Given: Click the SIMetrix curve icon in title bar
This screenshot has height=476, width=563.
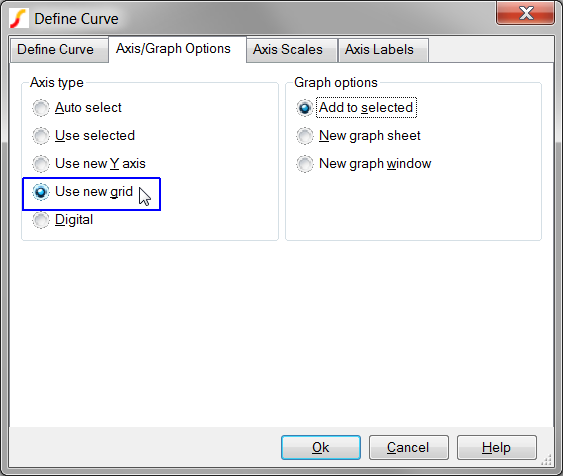Looking at the screenshot, I should (19, 18).
